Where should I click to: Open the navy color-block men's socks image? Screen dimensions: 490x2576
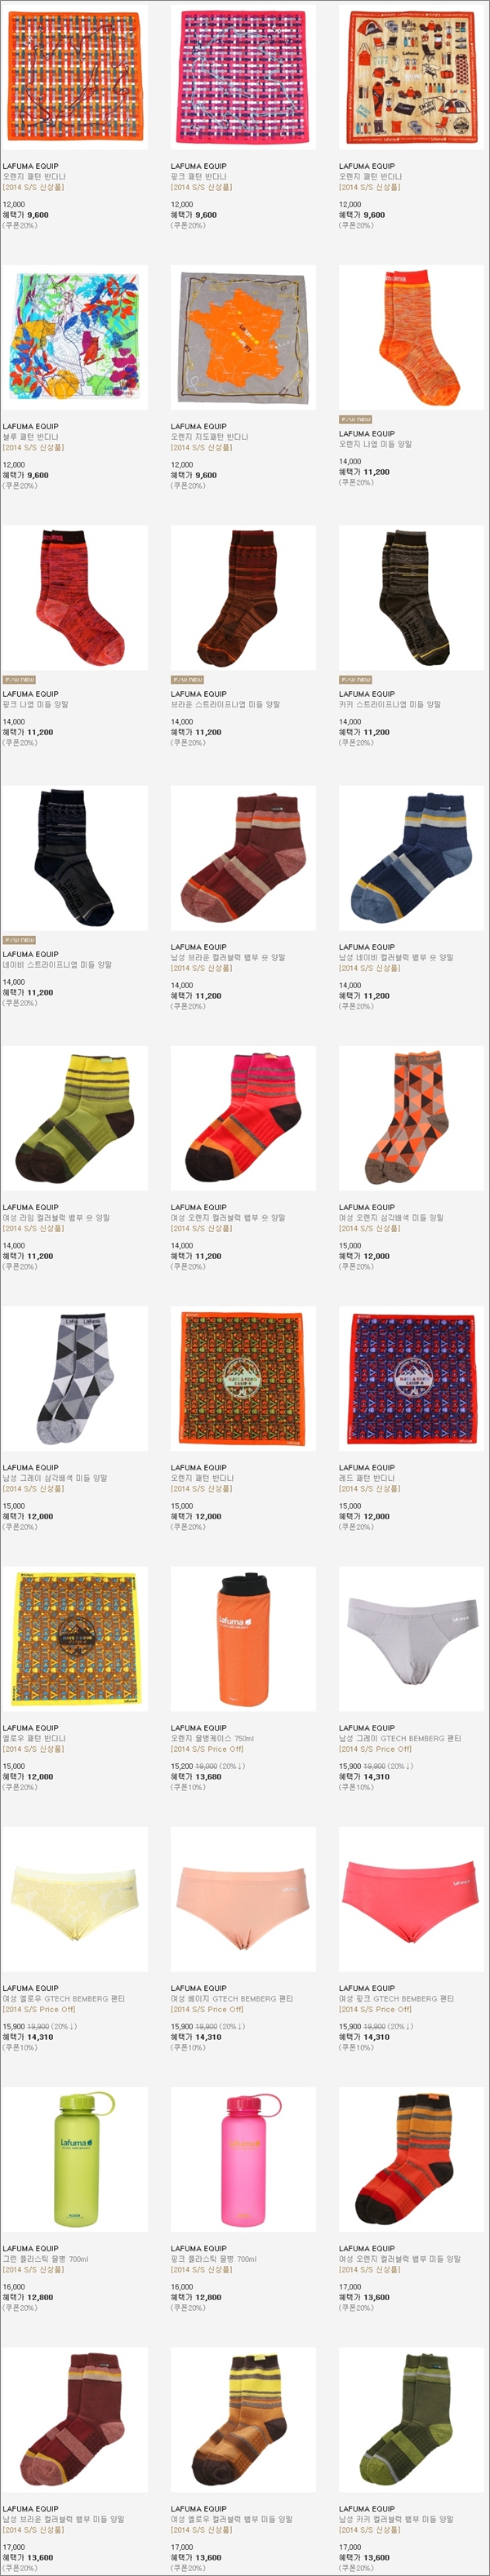point(411,858)
